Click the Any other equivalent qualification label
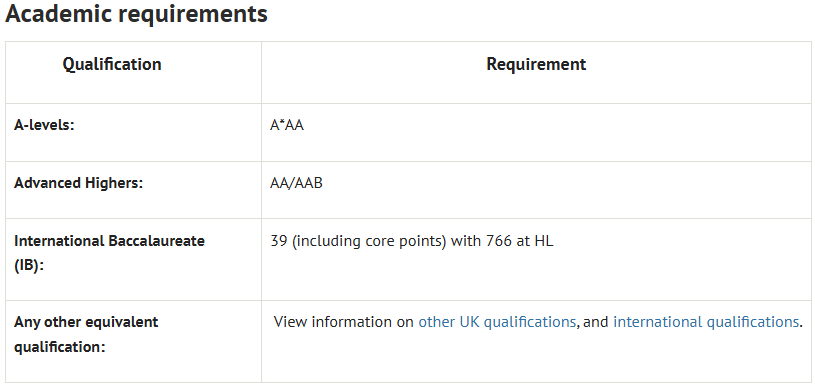The image size is (815, 386). (x=86, y=334)
